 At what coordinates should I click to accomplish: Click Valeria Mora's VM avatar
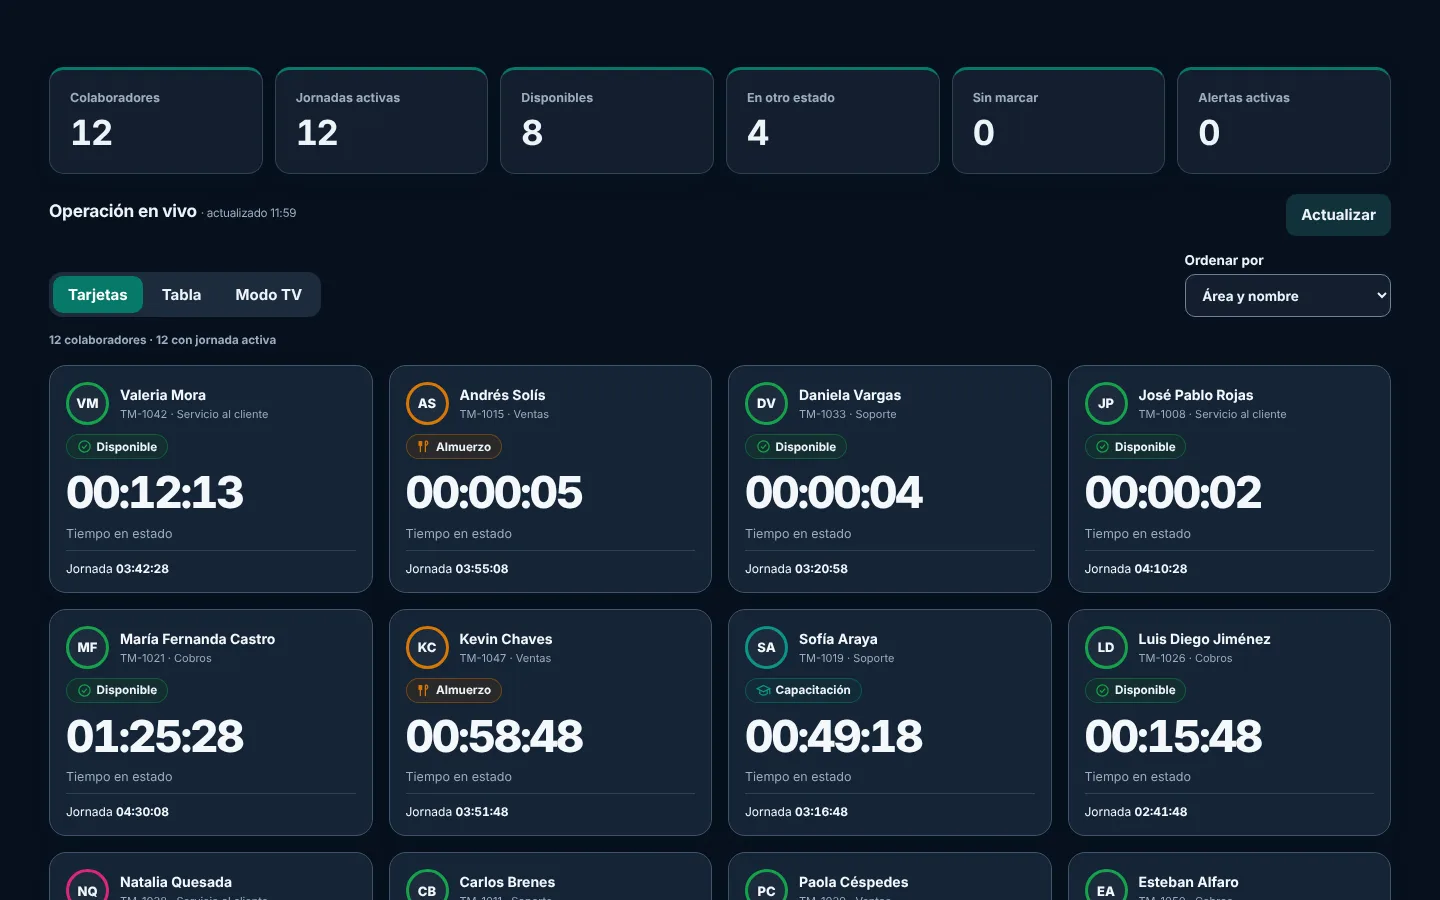coord(87,404)
